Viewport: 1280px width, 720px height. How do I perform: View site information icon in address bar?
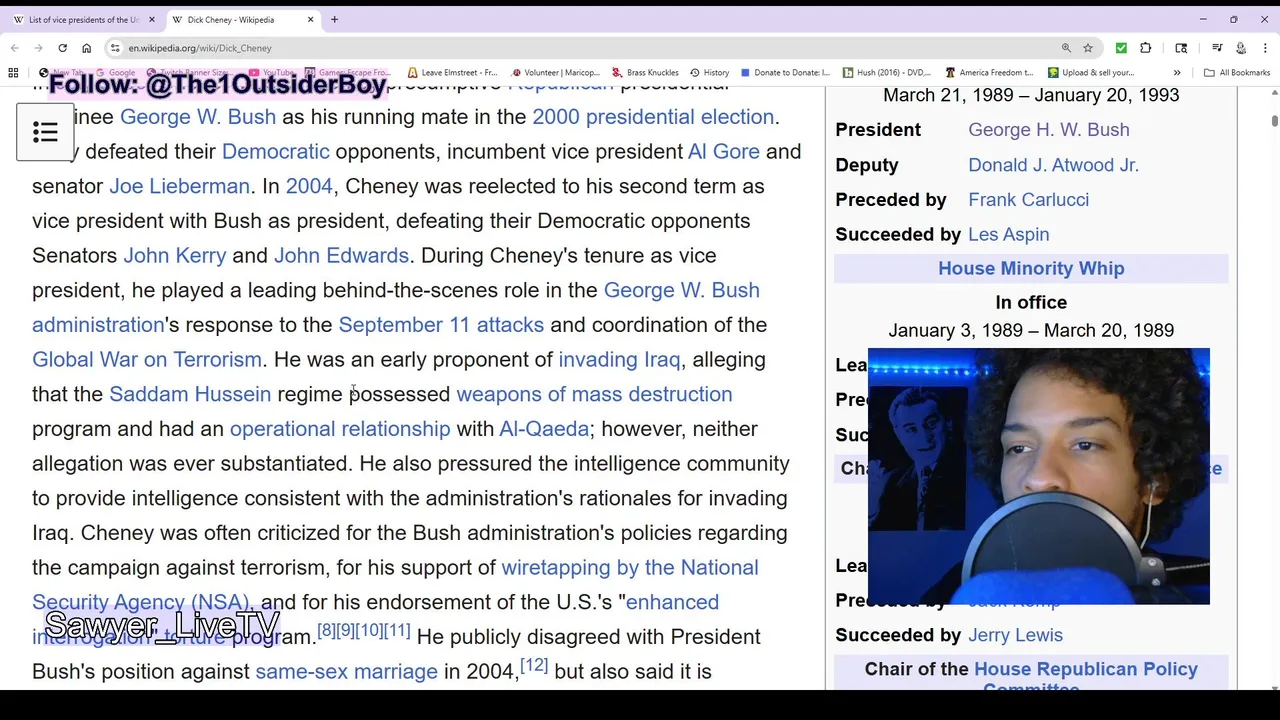[x=116, y=48]
